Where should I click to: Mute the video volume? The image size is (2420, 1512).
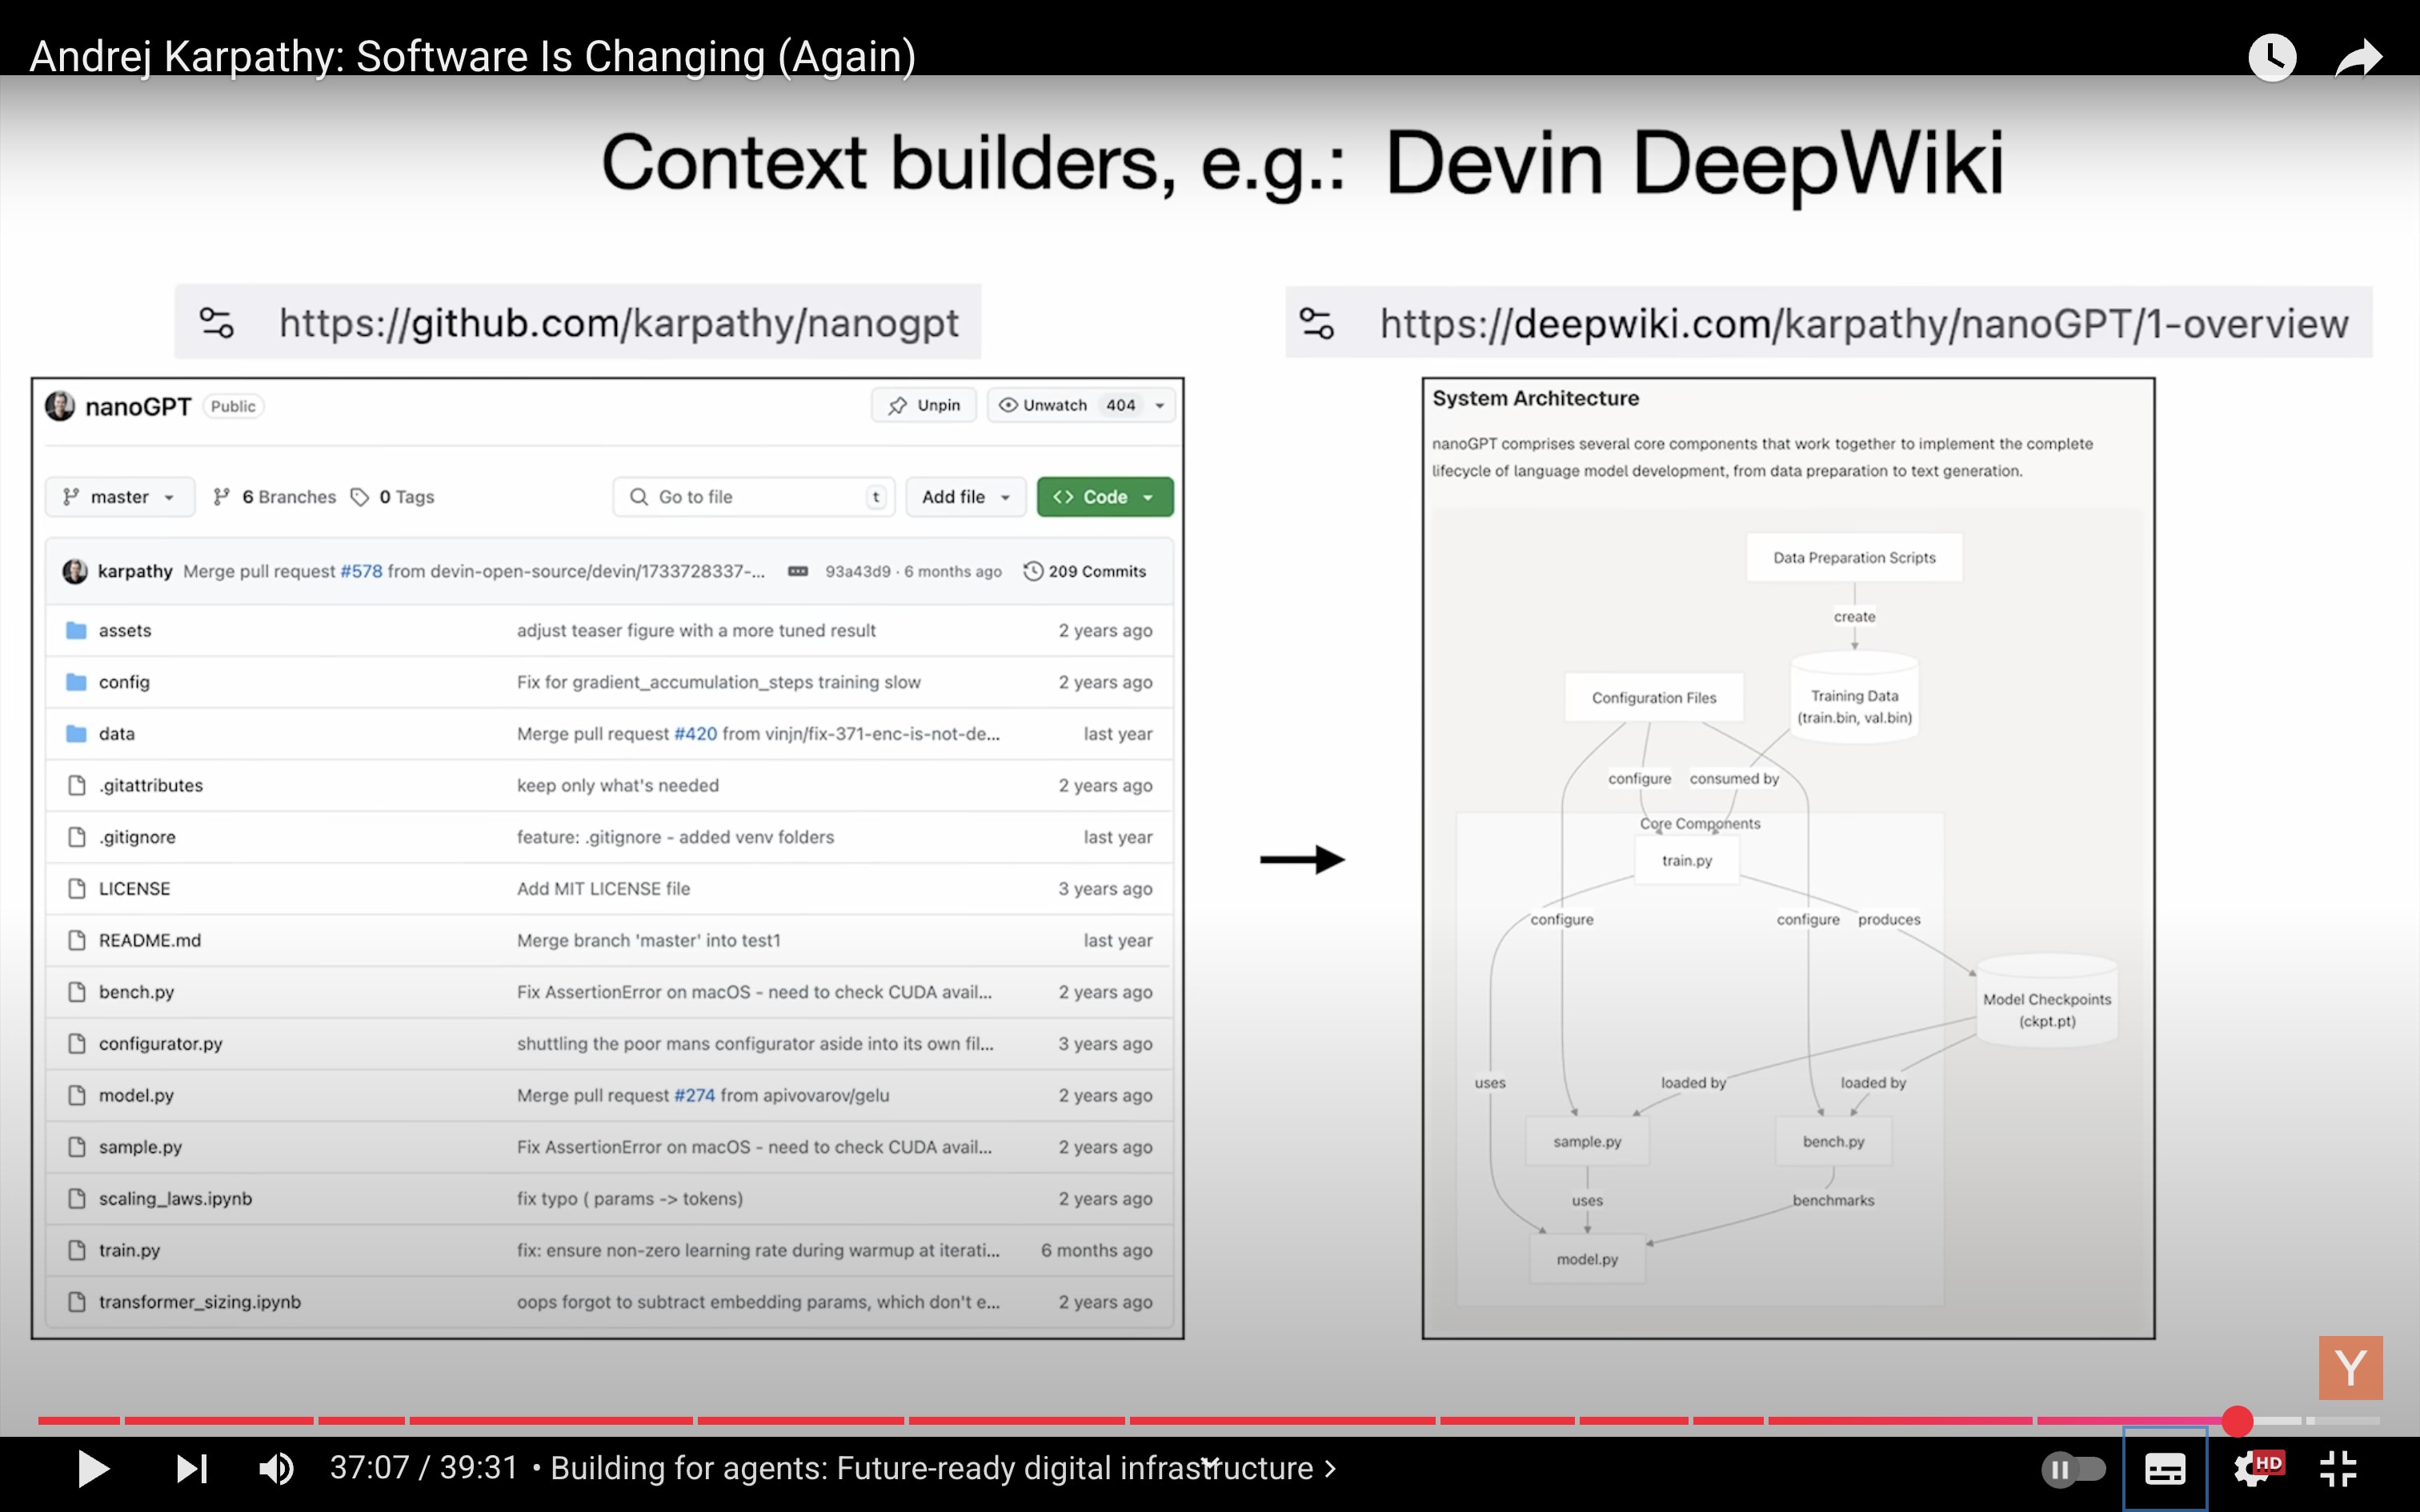276,1468
